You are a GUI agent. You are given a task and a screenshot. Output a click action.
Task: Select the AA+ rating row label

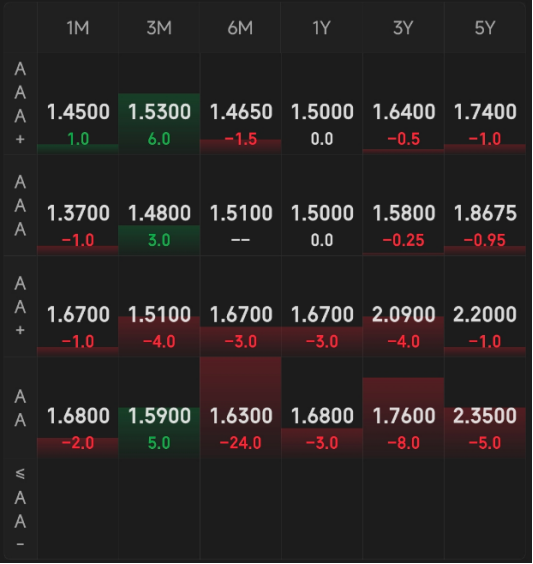[x=20, y=306]
